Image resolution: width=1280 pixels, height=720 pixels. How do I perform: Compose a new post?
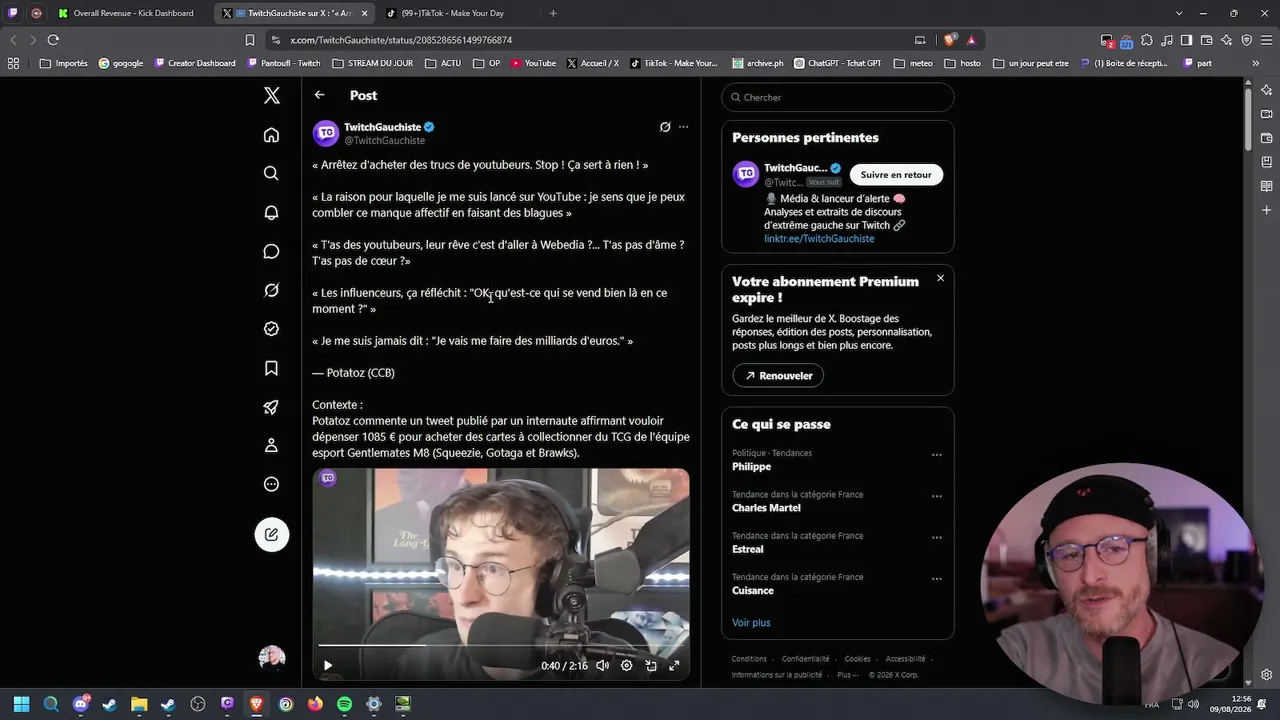coord(271,535)
